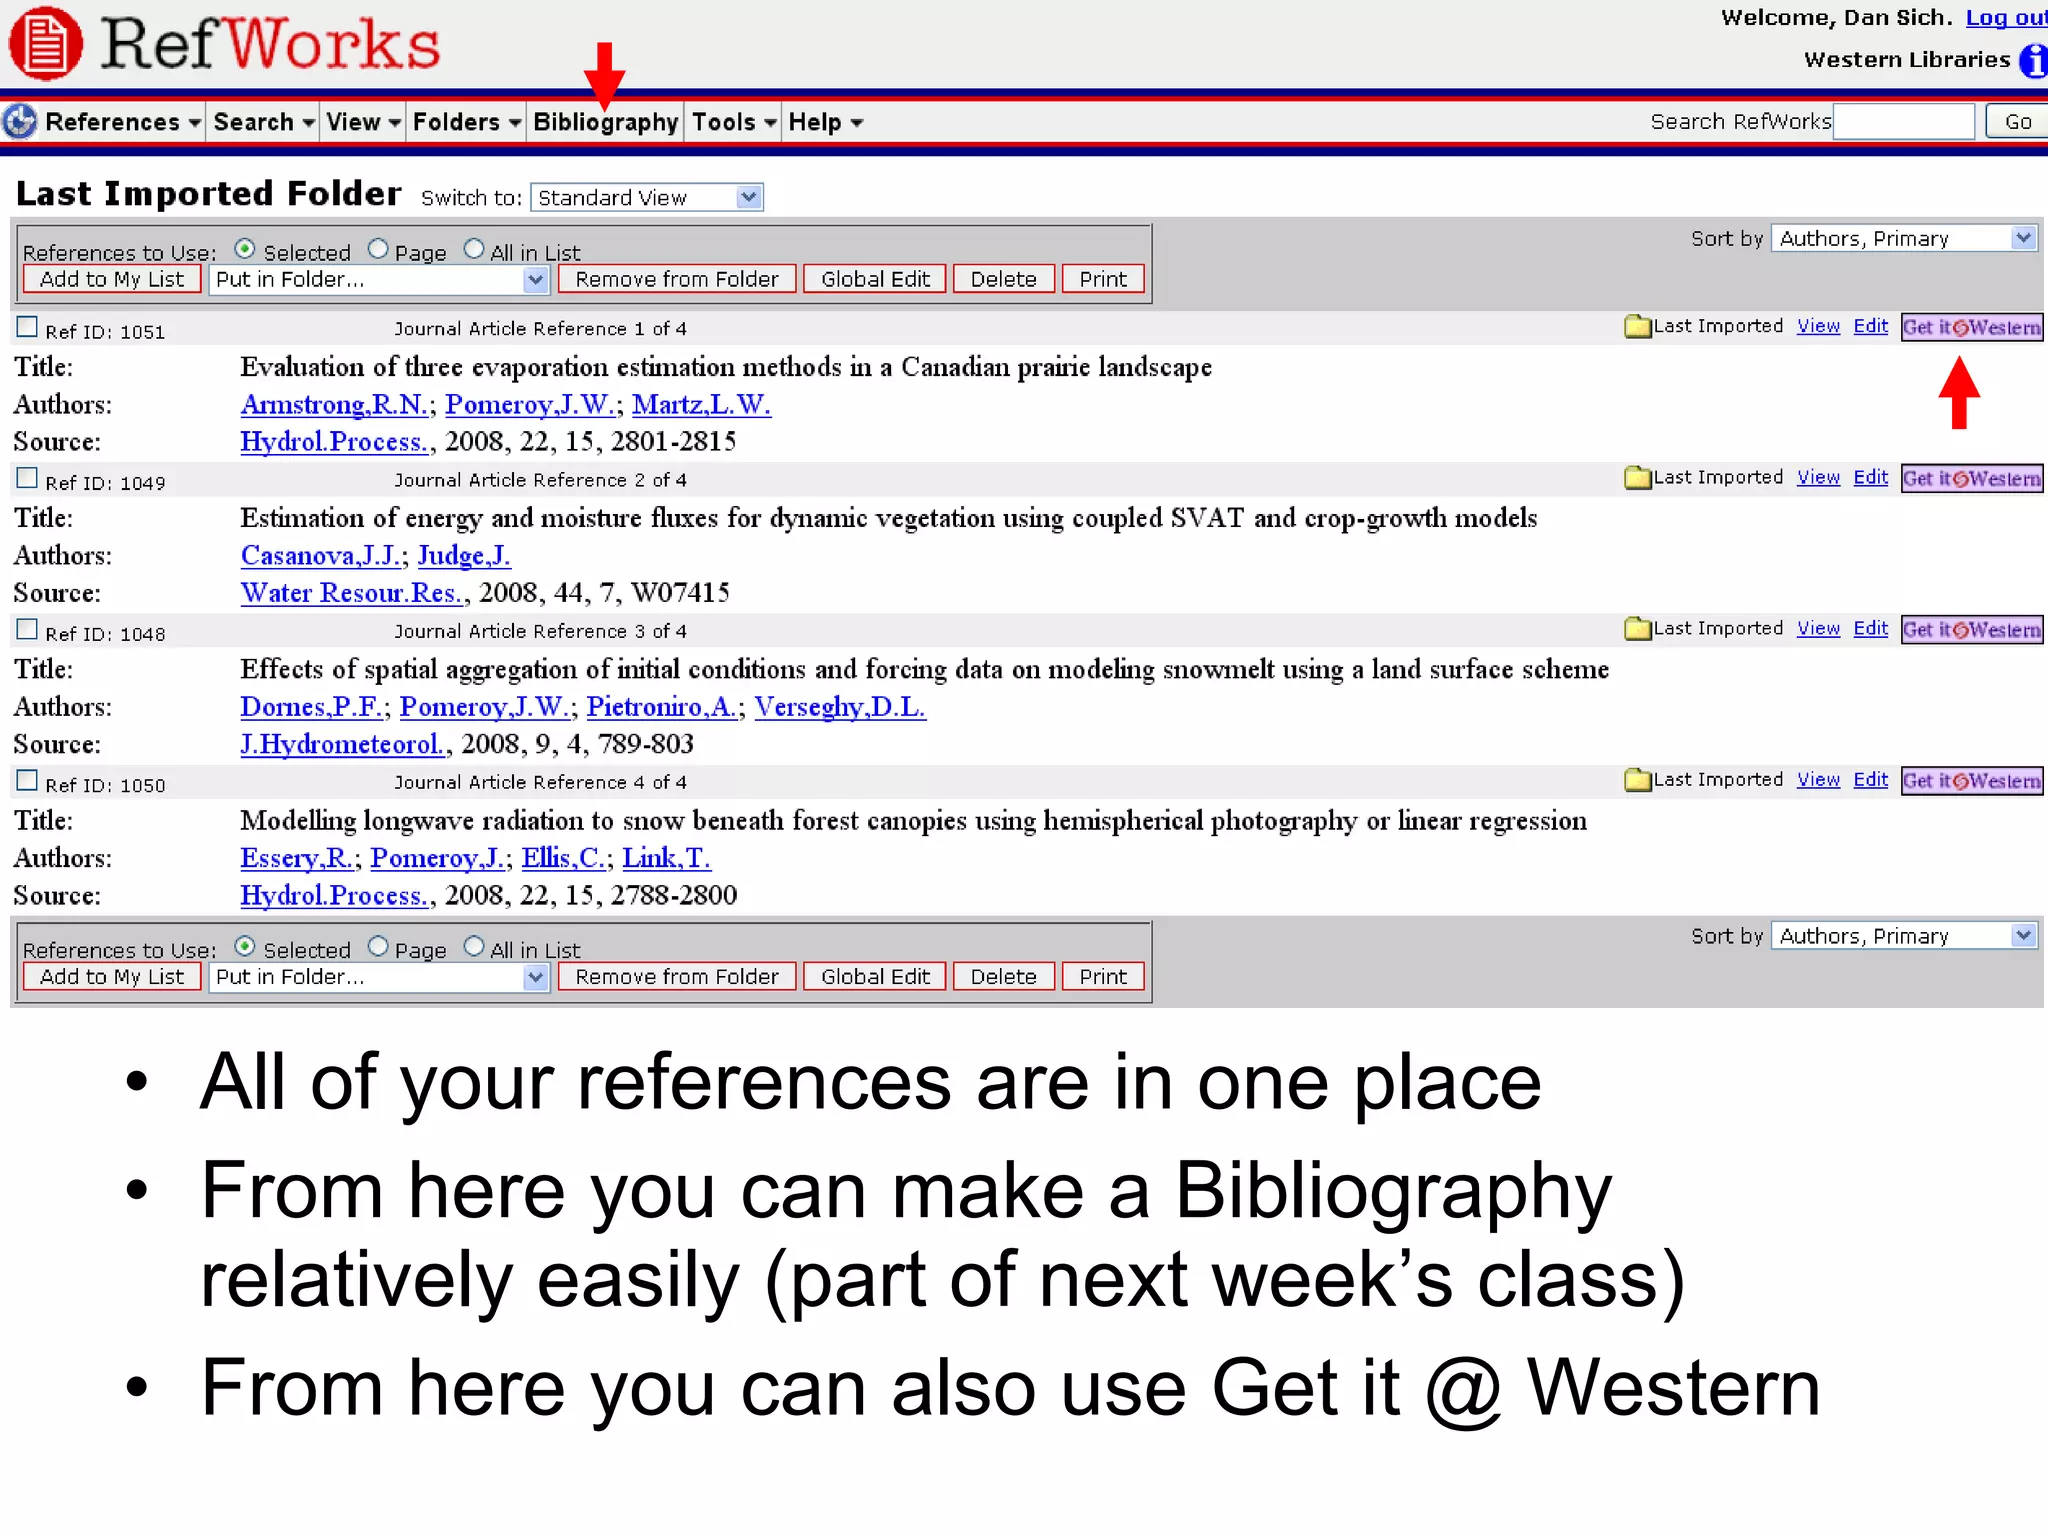2048x1536 pixels.
Task: Check the box for Ref ID 1051
Action: (x=27, y=327)
